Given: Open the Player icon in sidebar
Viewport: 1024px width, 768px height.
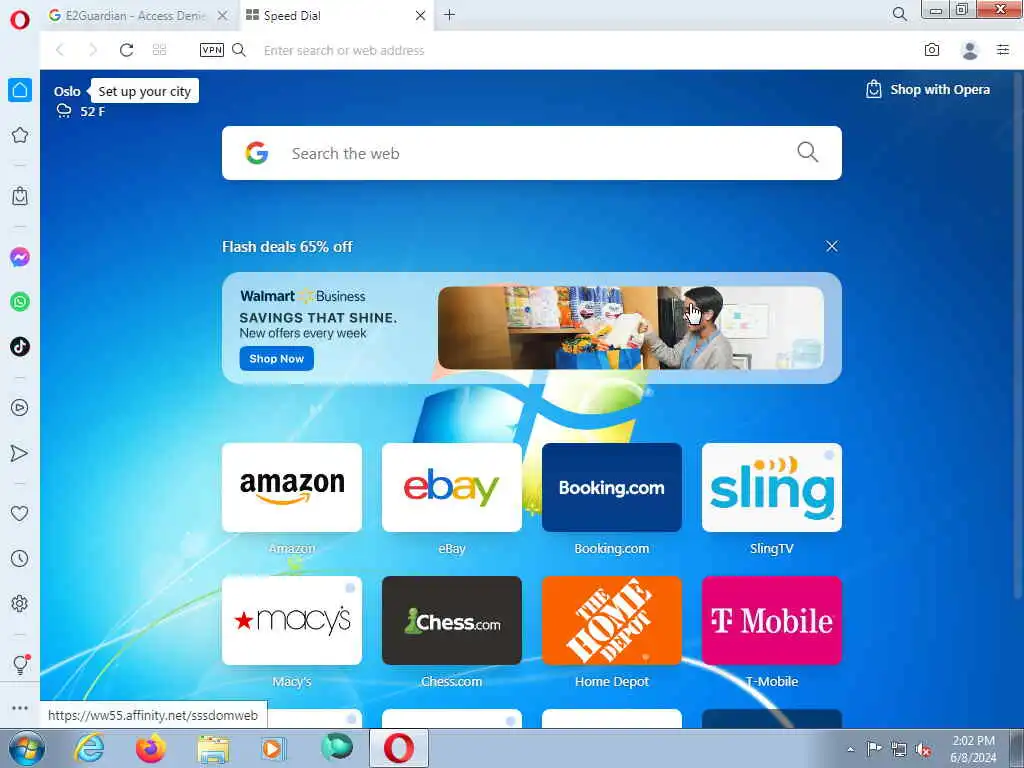Looking at the screenshot, I should pos(20,408).
